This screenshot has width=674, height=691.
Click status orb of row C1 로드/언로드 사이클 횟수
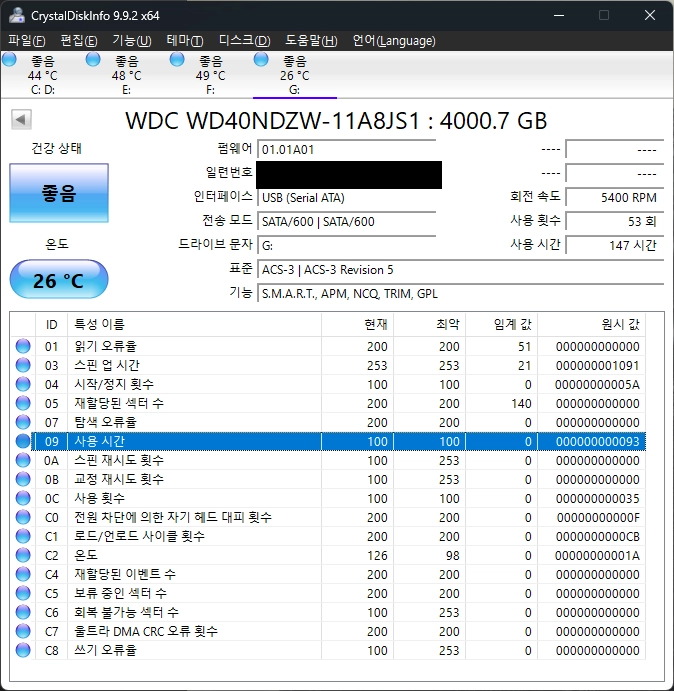[23, 536]
